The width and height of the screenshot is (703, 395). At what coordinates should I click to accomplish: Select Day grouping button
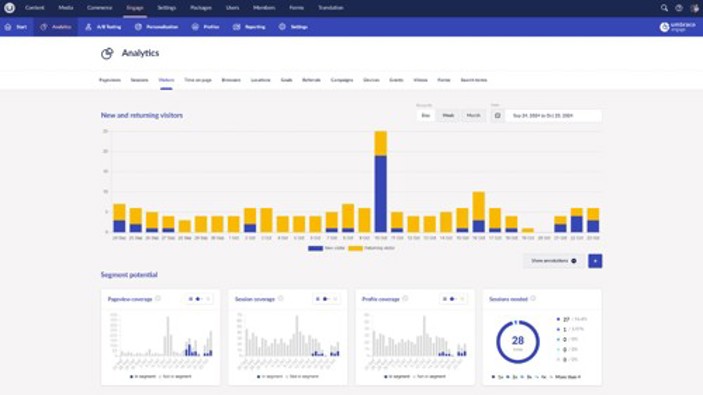[425, 116]
